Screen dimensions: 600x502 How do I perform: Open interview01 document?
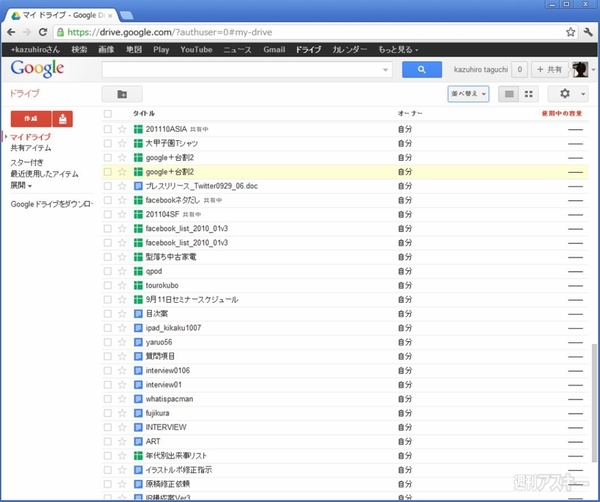point(164,385)
